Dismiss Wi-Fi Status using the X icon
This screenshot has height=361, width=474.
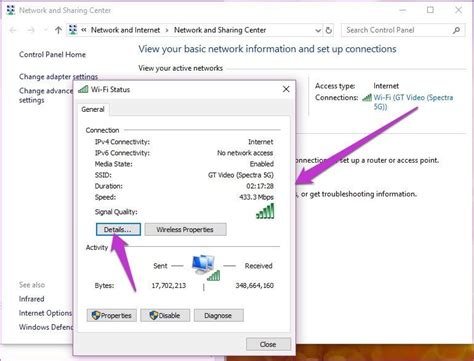pos(286,89)
